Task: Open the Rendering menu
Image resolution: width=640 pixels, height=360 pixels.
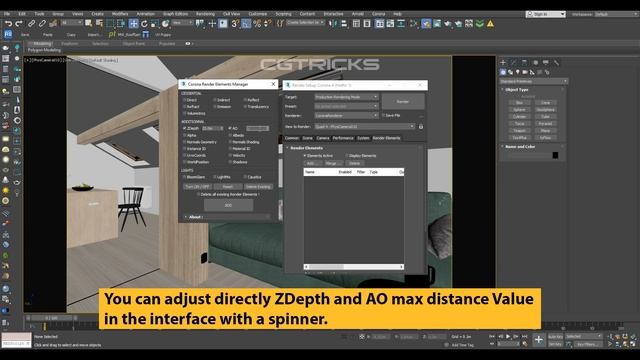Action: 205,14
